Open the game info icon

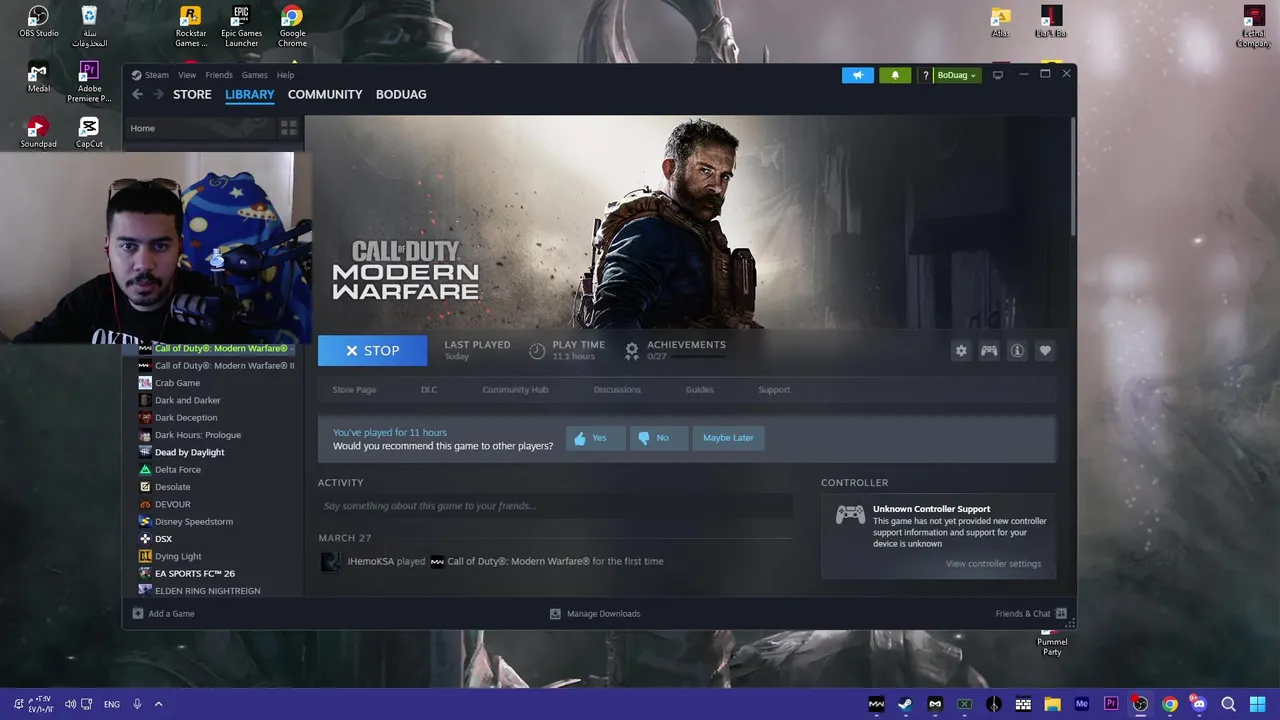(x=1017, y=351)
